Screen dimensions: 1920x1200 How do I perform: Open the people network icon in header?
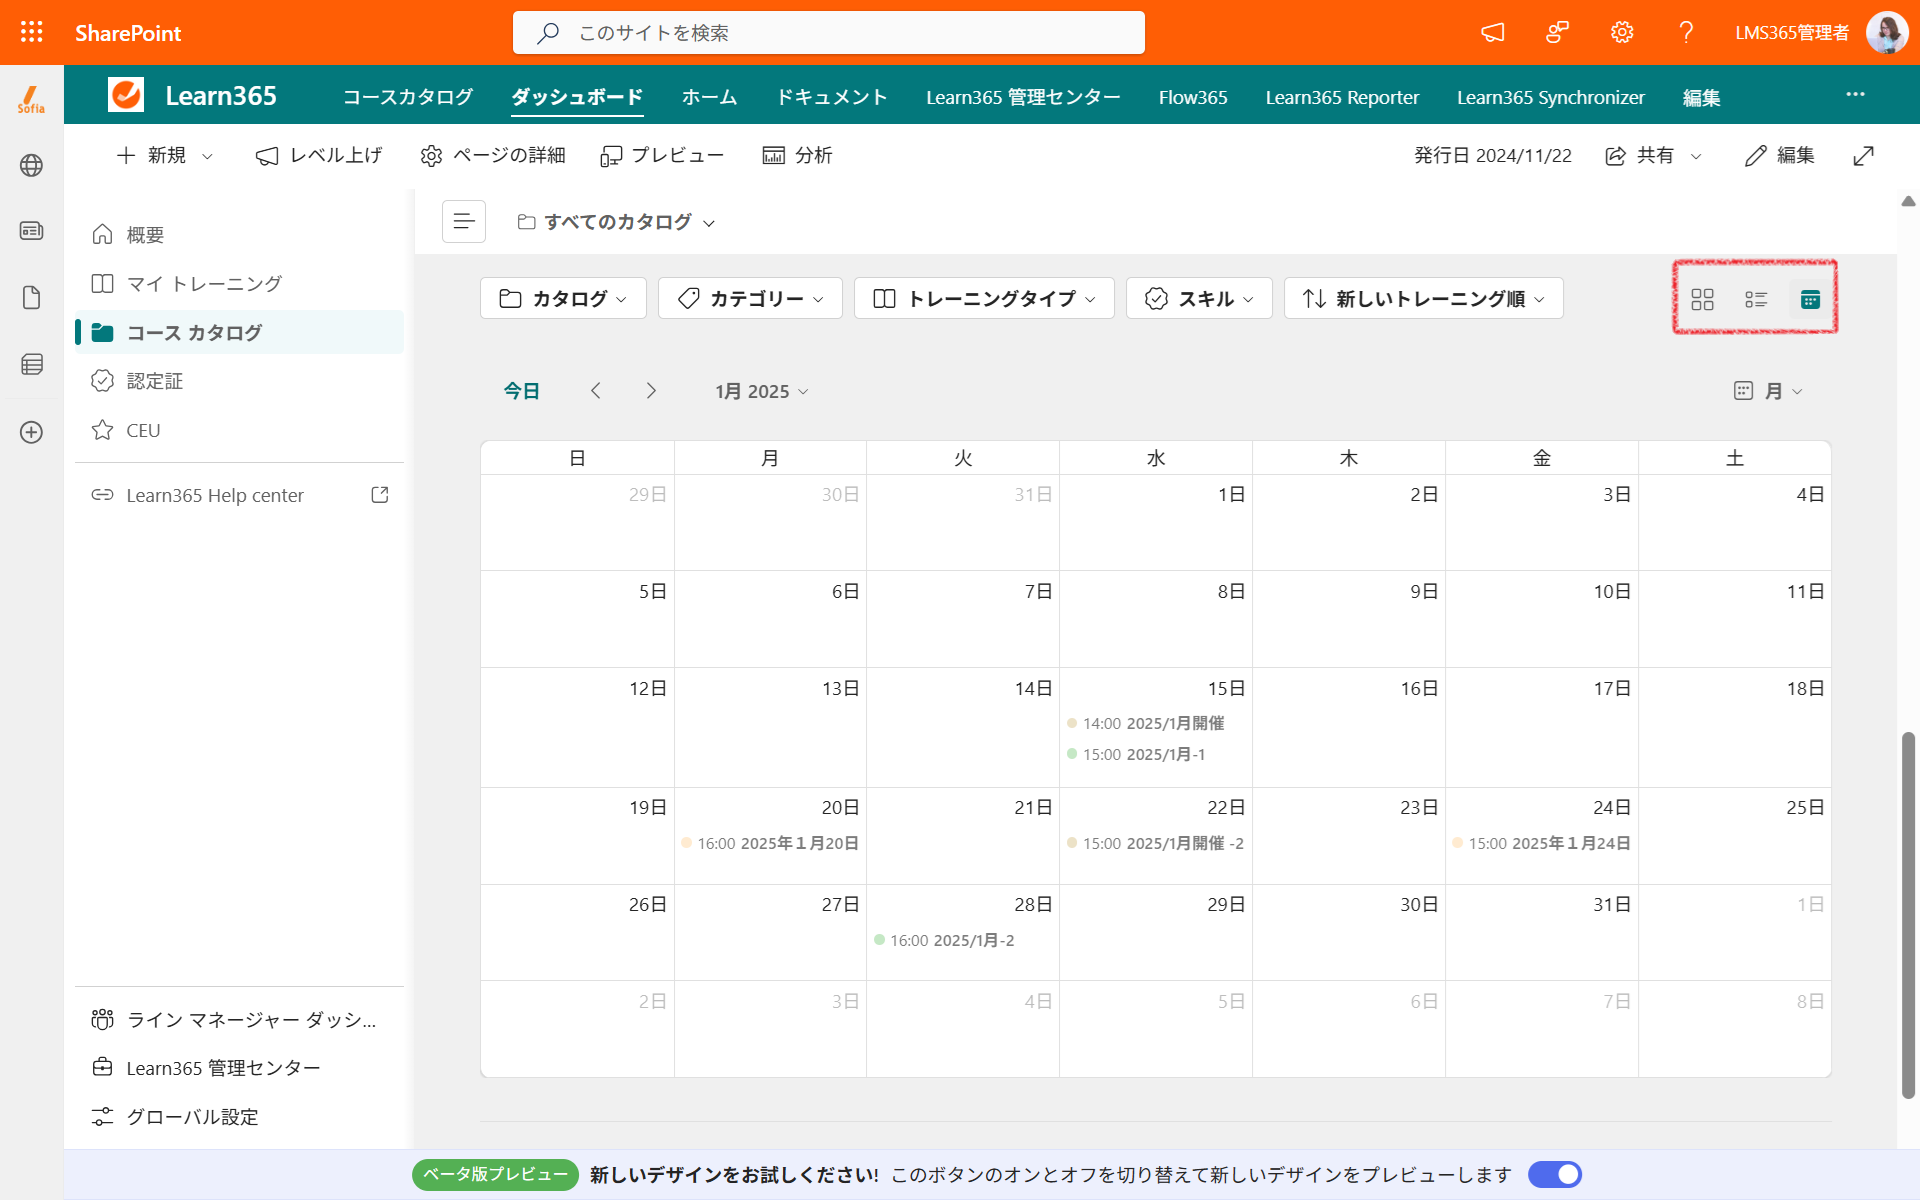[1557, 32]
